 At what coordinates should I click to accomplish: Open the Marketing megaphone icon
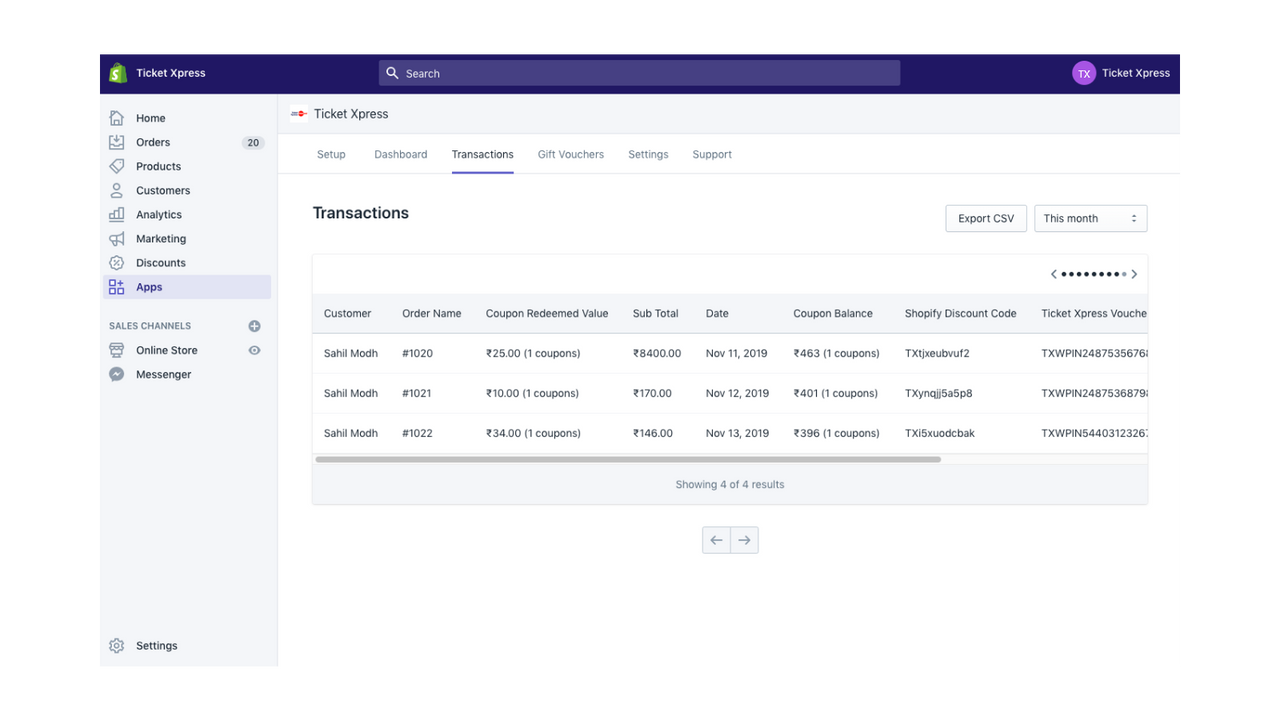(x=117, y=238)
